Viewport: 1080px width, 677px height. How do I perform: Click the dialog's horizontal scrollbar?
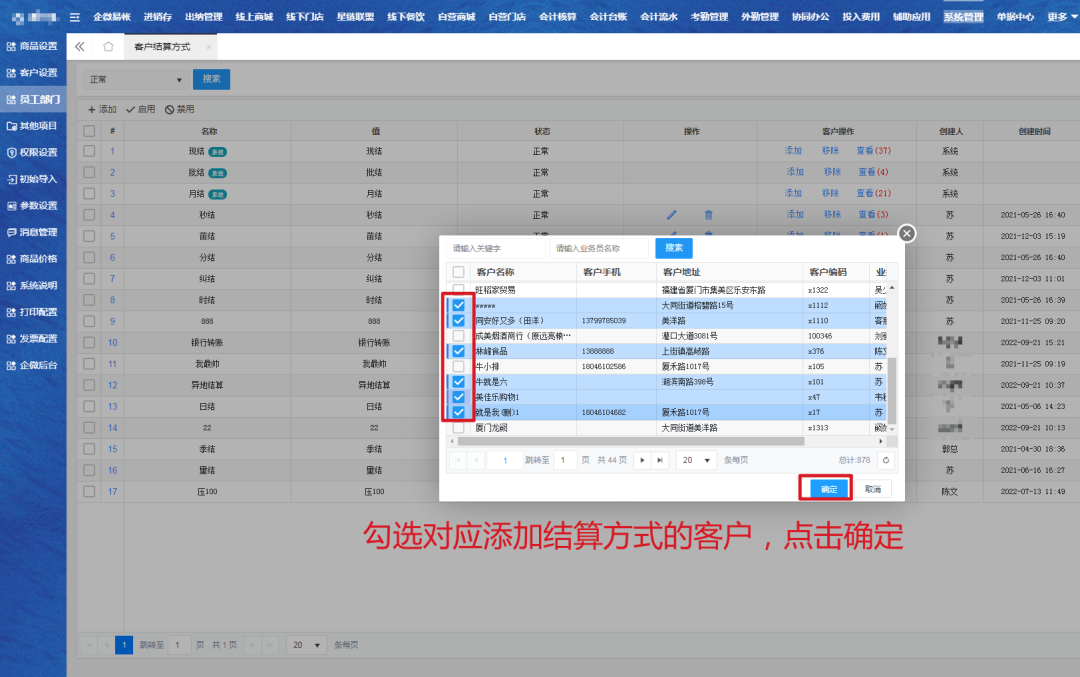(x=630, y=441)
